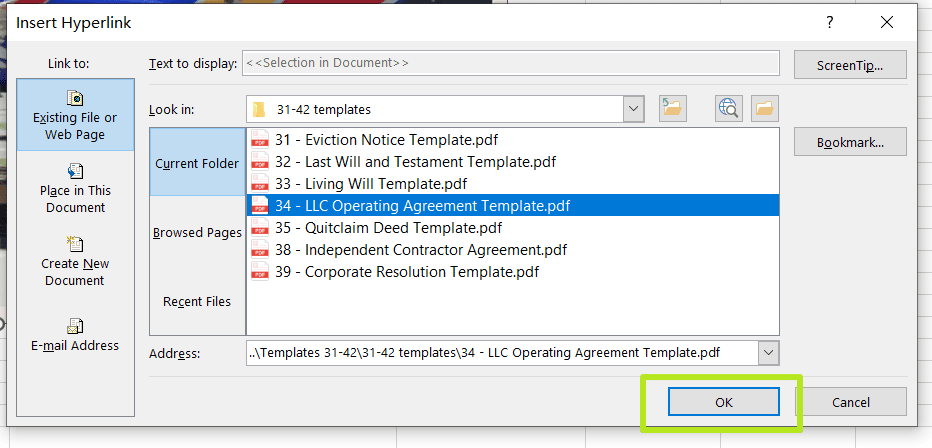
Task: Click PDF icon for 31 - Eviction Notice
Action: click(x=260, y=140)
